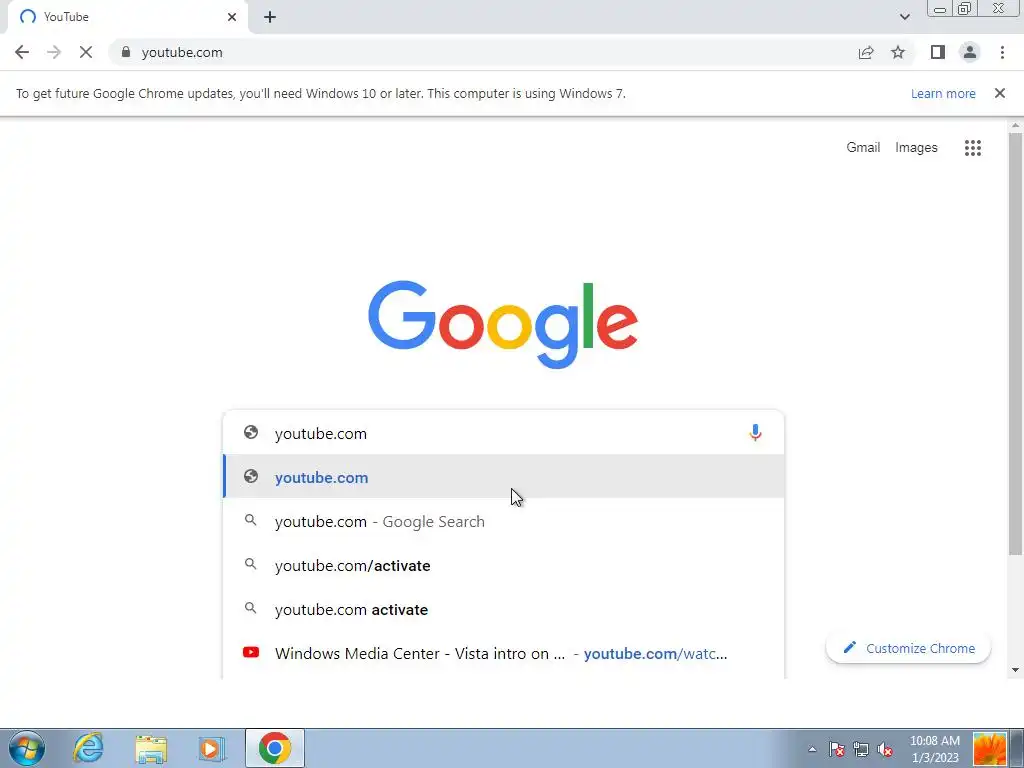The image size is (1024, 768).
Task: Select the YouTube tab
Action: 127,17
